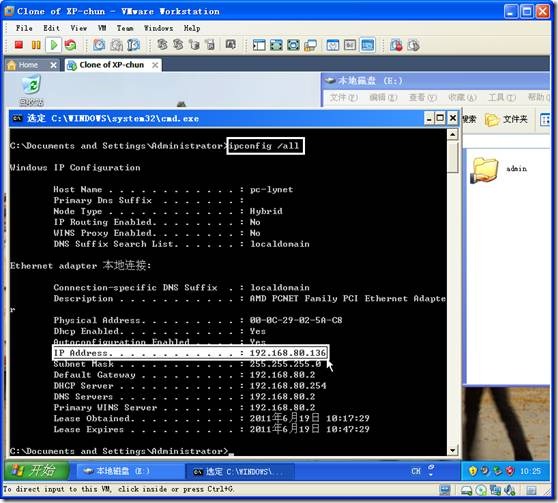This screenshot has width=558, height=503.
Task: Click the Summary view icon
Action: coord(333,45)
